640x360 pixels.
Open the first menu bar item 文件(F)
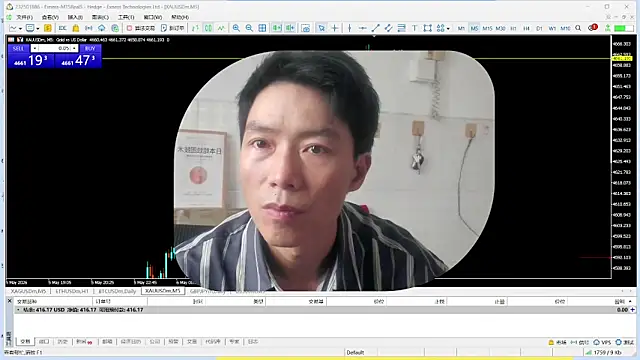[24, 17]
